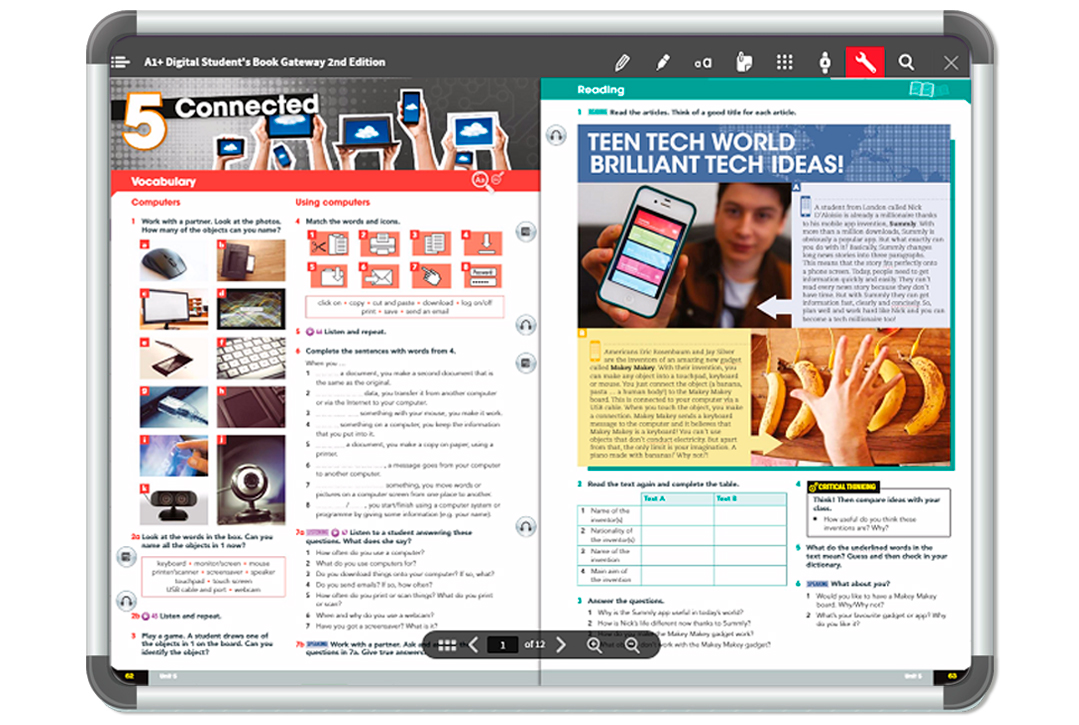1079x725 pixels.
Task: Open the sticky notes tool
Action: pyautogui.click(x=743, y=62)
